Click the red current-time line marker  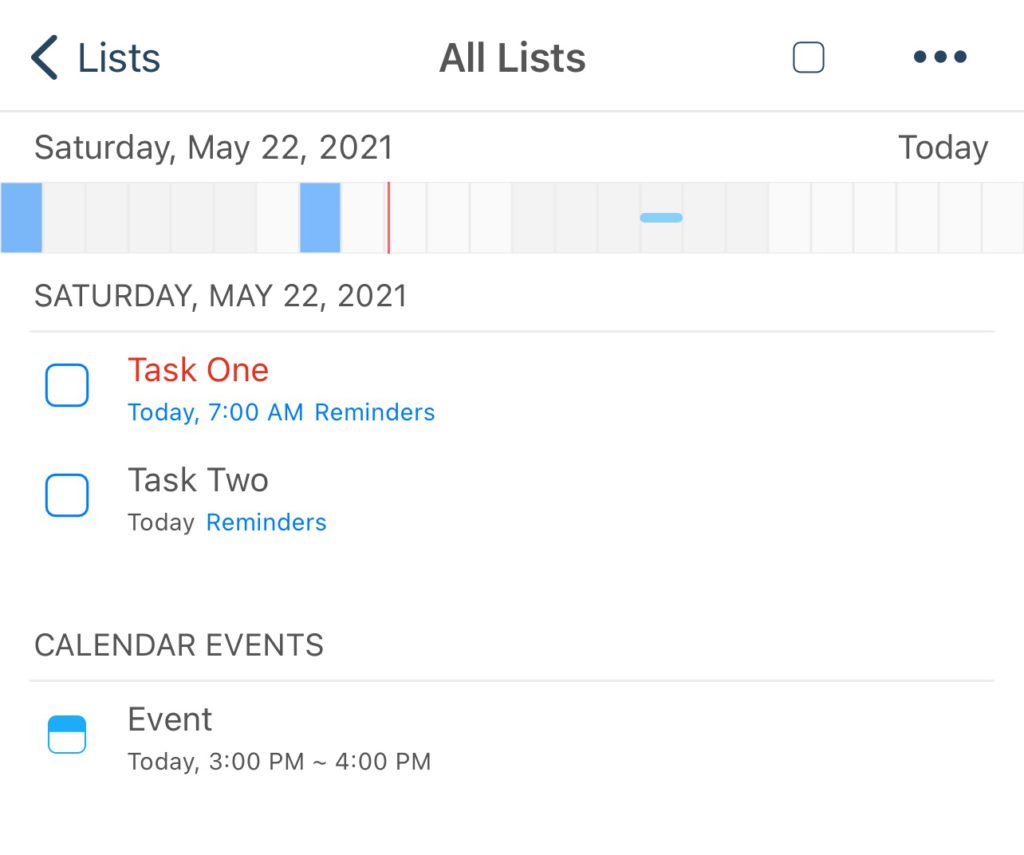click(x=389, y=218)
